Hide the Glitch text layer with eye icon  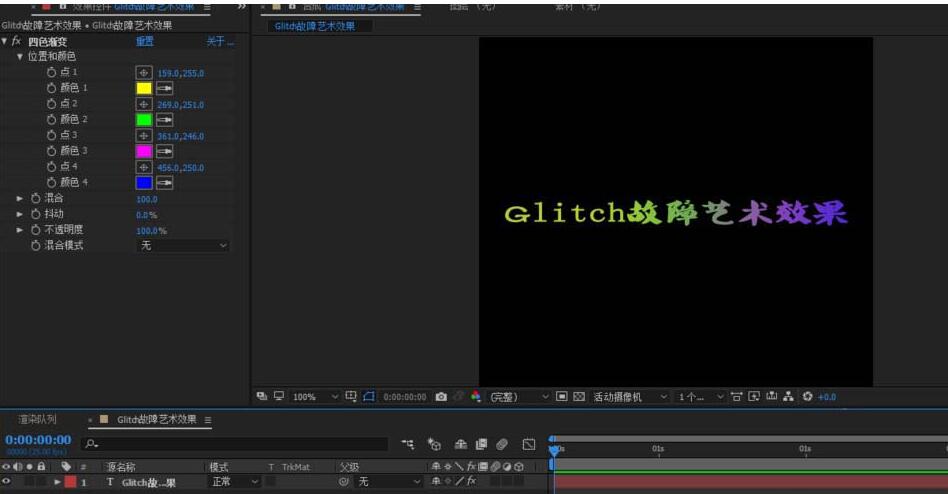pyautogui.click(x=6, y=482)
